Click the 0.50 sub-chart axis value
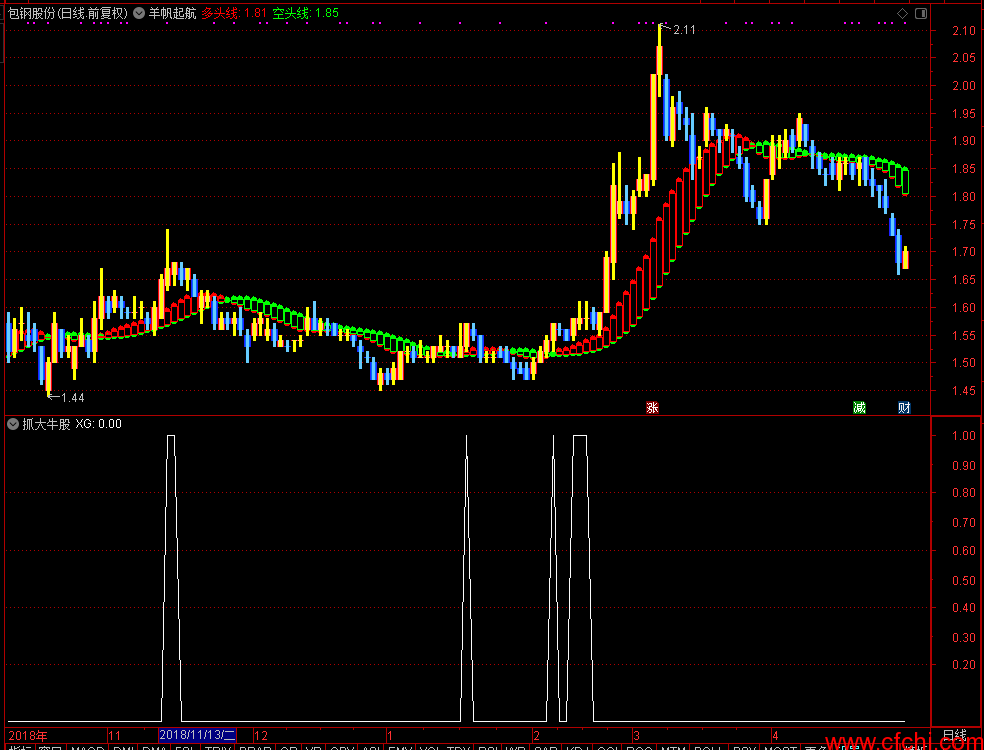 point(963,581)
